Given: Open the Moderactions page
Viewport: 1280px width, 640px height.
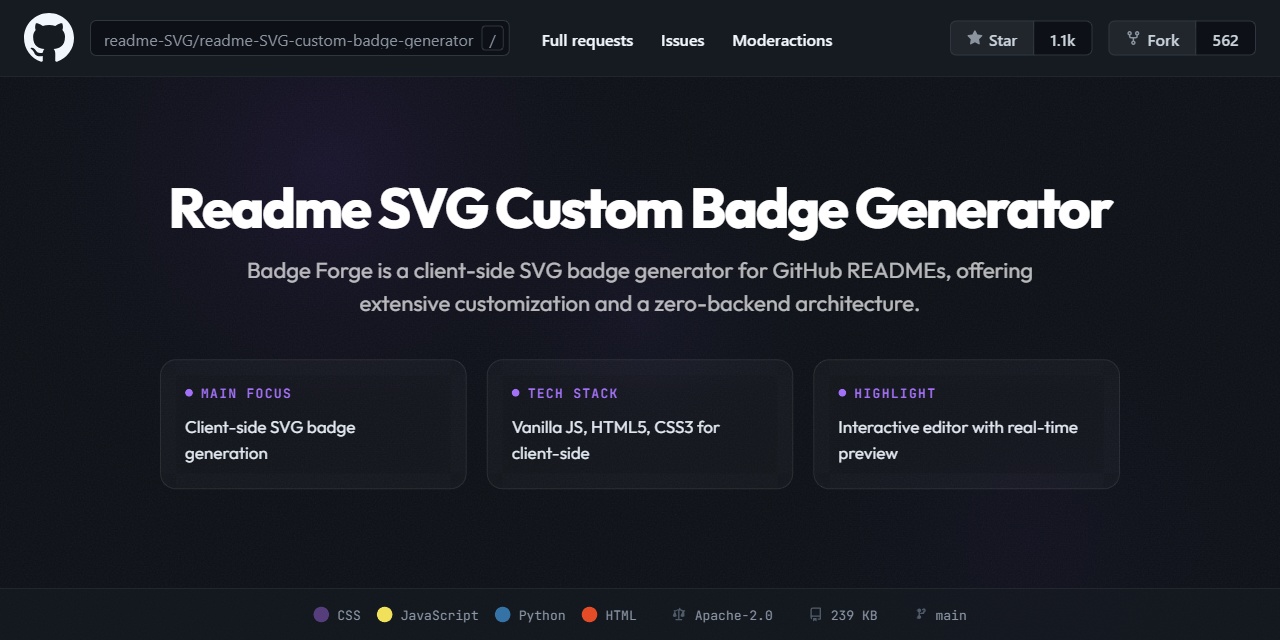Looking at the screenshot, I should pos(782,40).
